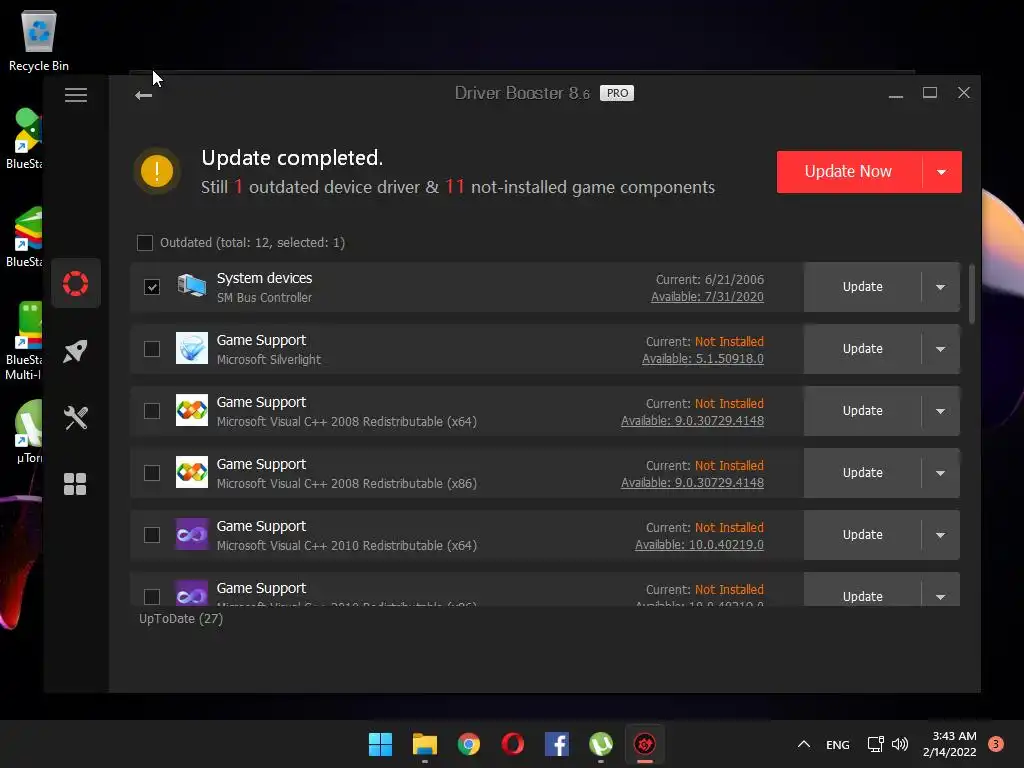The height and width of the screenshot is (768, 1024).
Task: Update Visual C++ 2008 Redistributable (x86)
Action: pyautogui.click(x=862, y=473)
